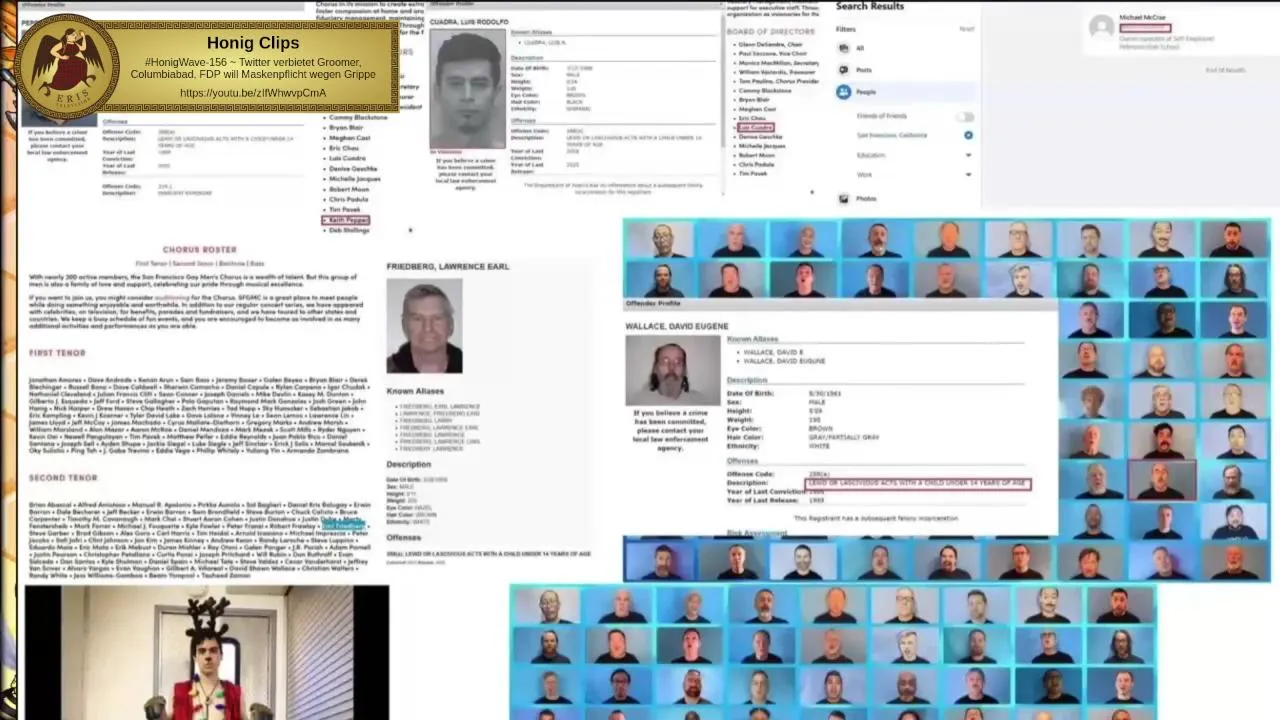Open the search result's grey profile avatar
1280x720 pixels.
[1101, 27]
